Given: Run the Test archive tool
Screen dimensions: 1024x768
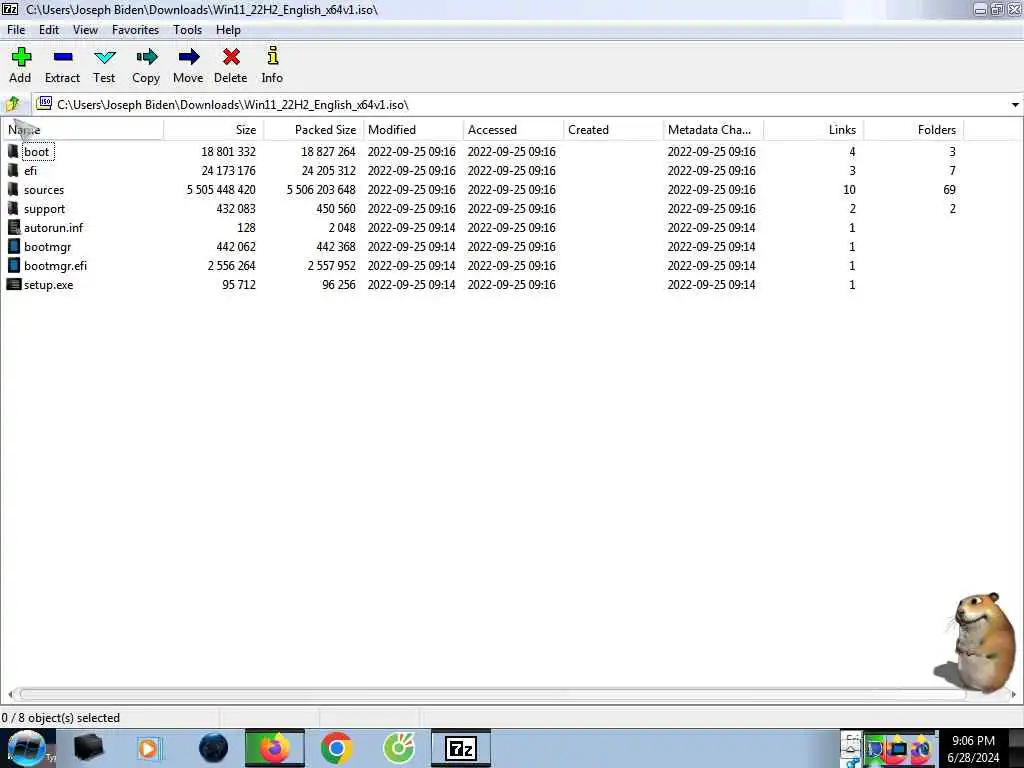Looking at the screenshot, I should tap(104, 57).
